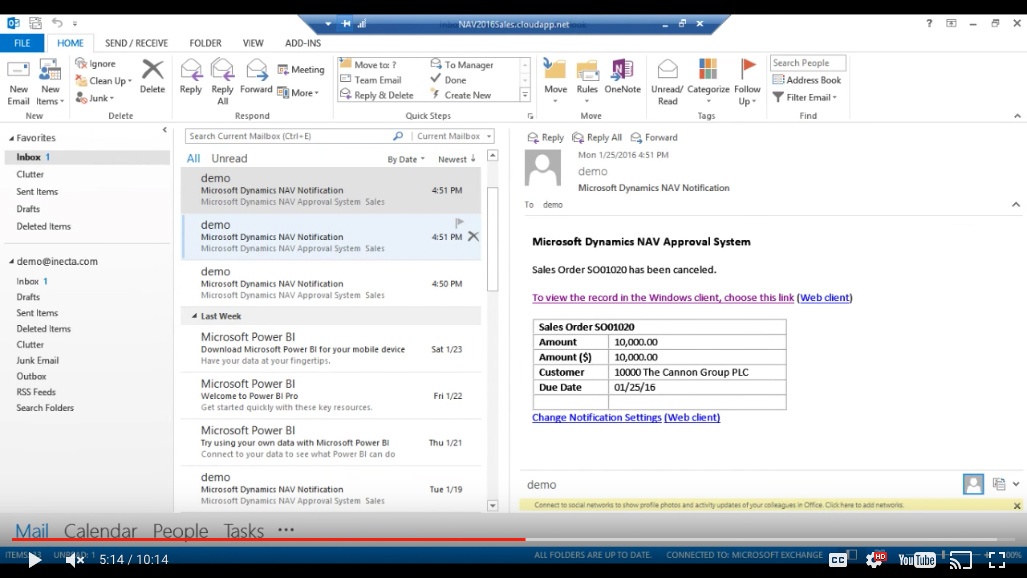
Task: Open Categorize color menu
Action: point(708,82)
